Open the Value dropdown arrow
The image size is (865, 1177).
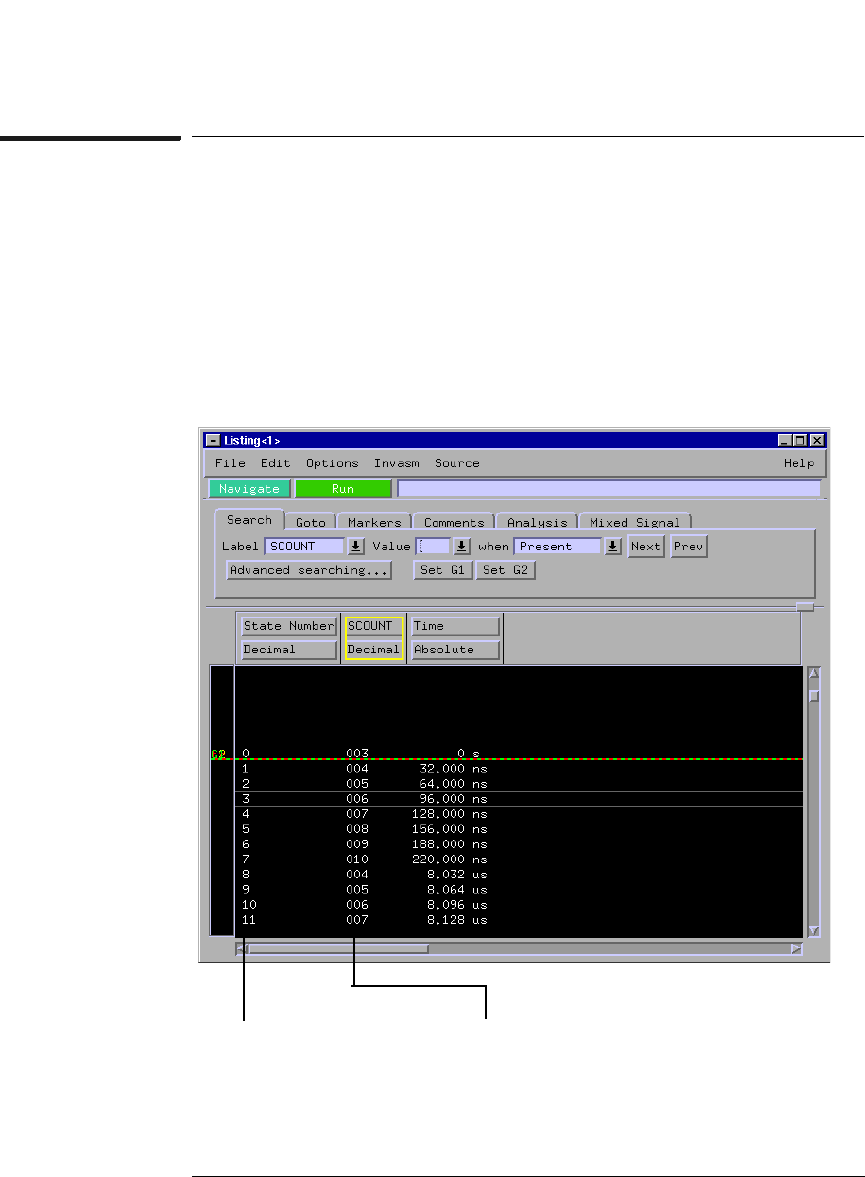[462, 546]
